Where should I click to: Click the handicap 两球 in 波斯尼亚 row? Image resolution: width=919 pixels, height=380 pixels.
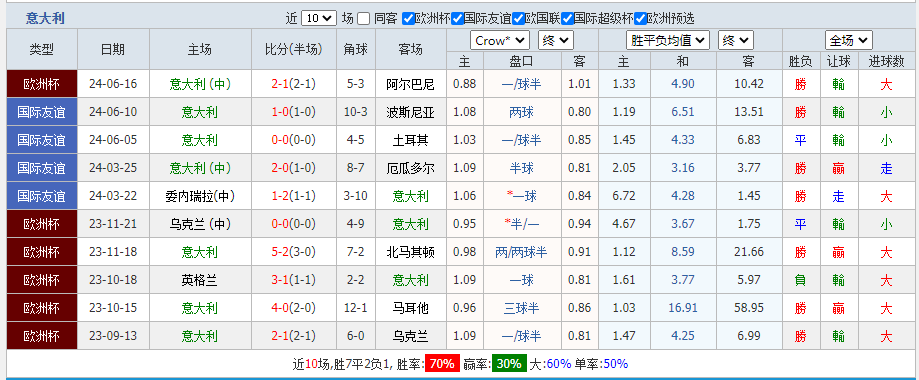[522, 112]
